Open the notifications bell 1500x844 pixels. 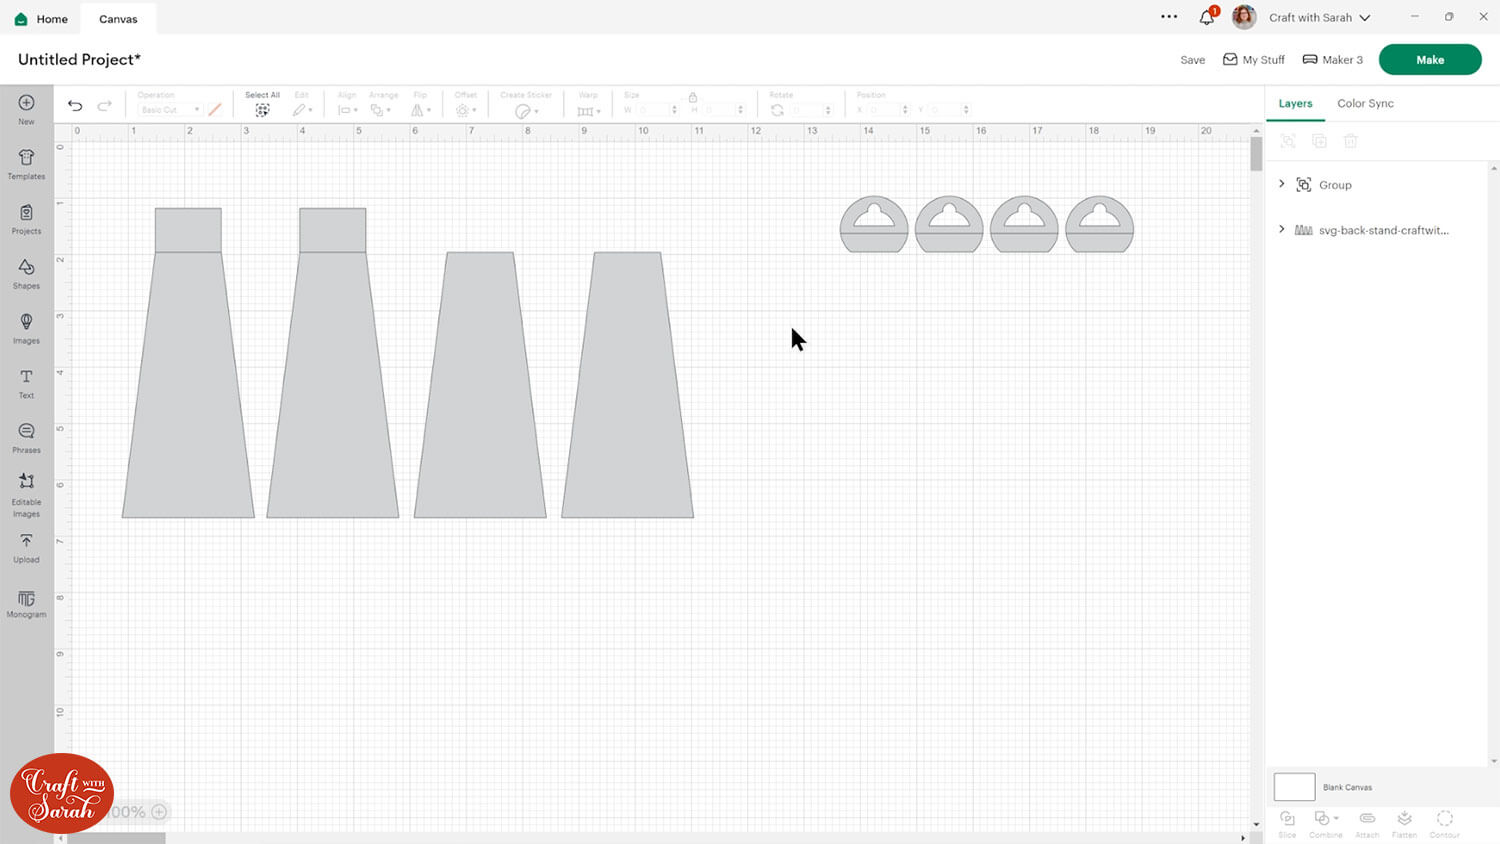[x=1207, y=17]
